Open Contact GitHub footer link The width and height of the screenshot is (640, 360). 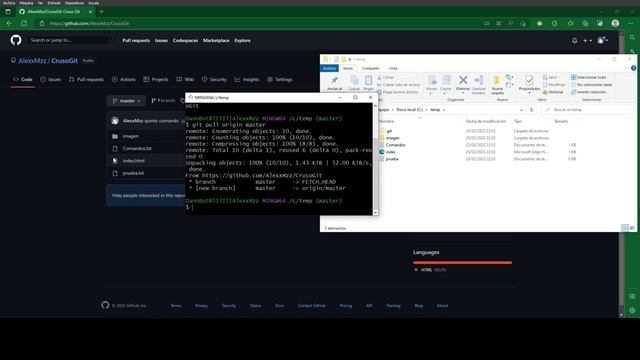tap(312, 306)
